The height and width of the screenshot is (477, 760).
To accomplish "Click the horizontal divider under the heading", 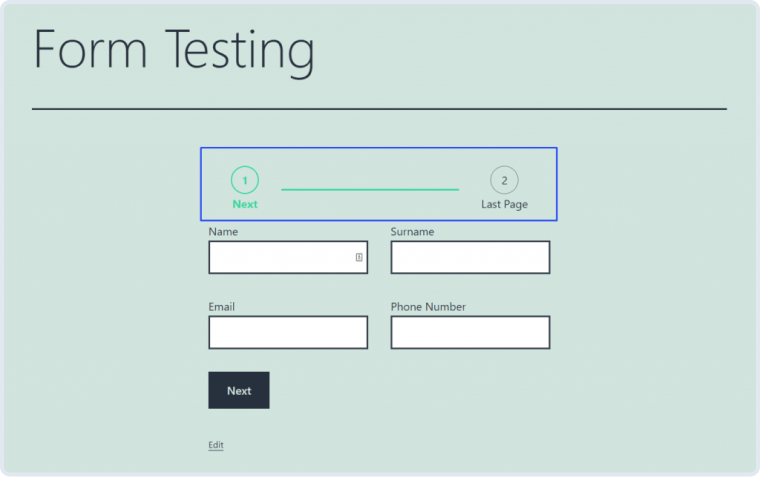I will coord(380,109).
